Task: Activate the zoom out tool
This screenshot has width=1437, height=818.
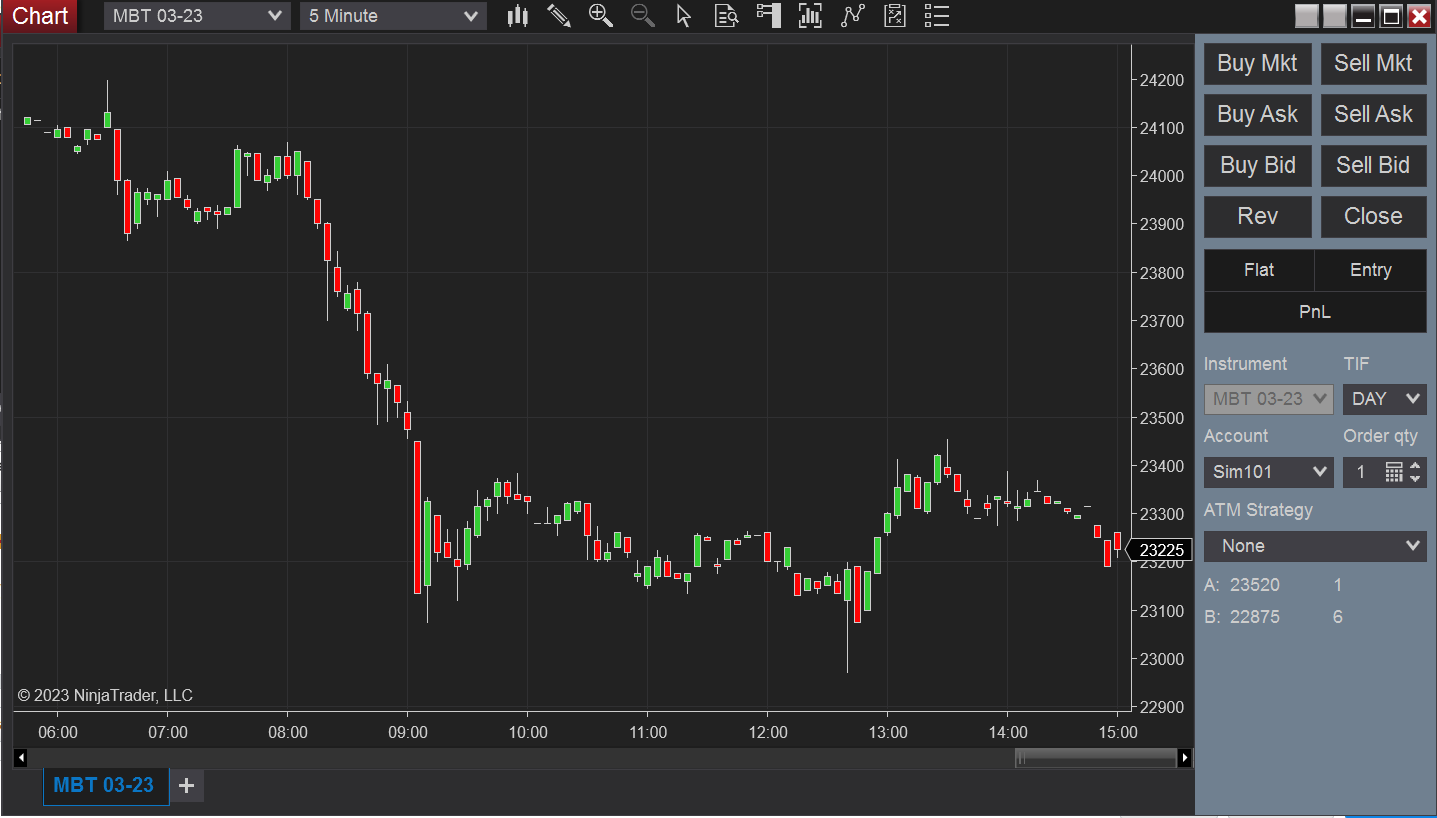Action: click(x=643, y=15)
